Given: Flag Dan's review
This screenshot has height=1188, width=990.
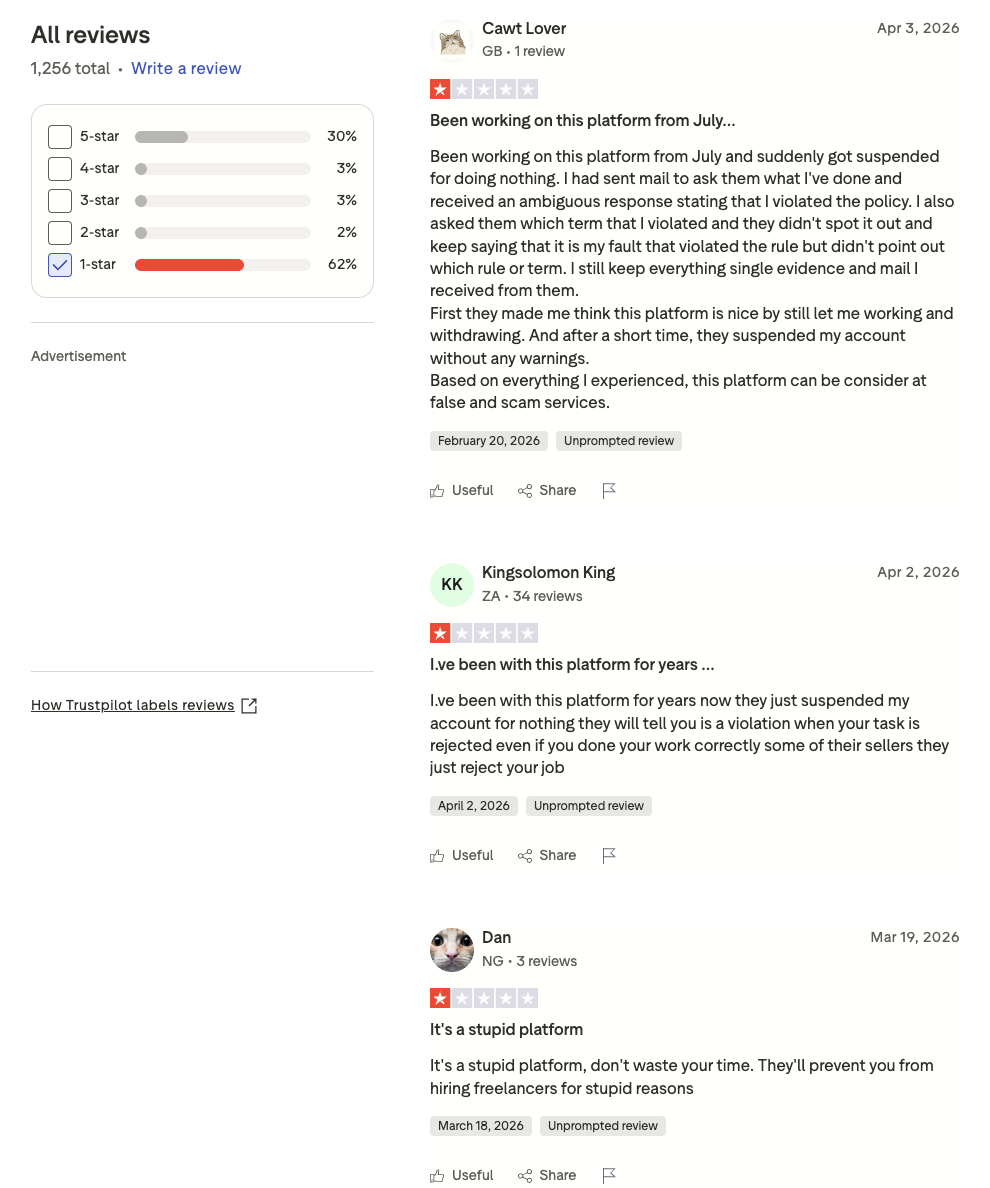Looking at the screenshot, I should 609,1175.
